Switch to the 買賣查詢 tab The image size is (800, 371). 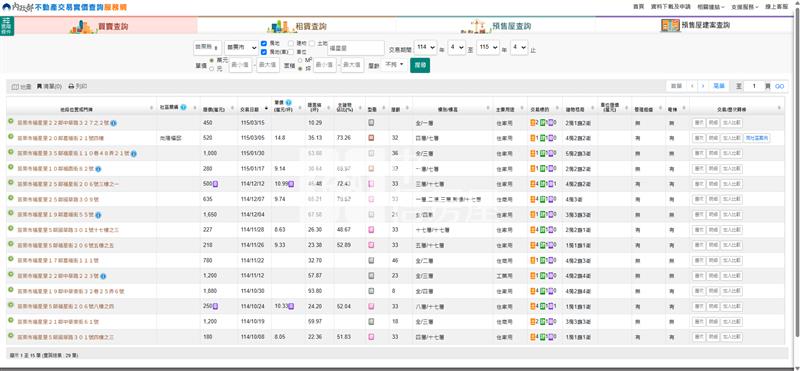99,26
